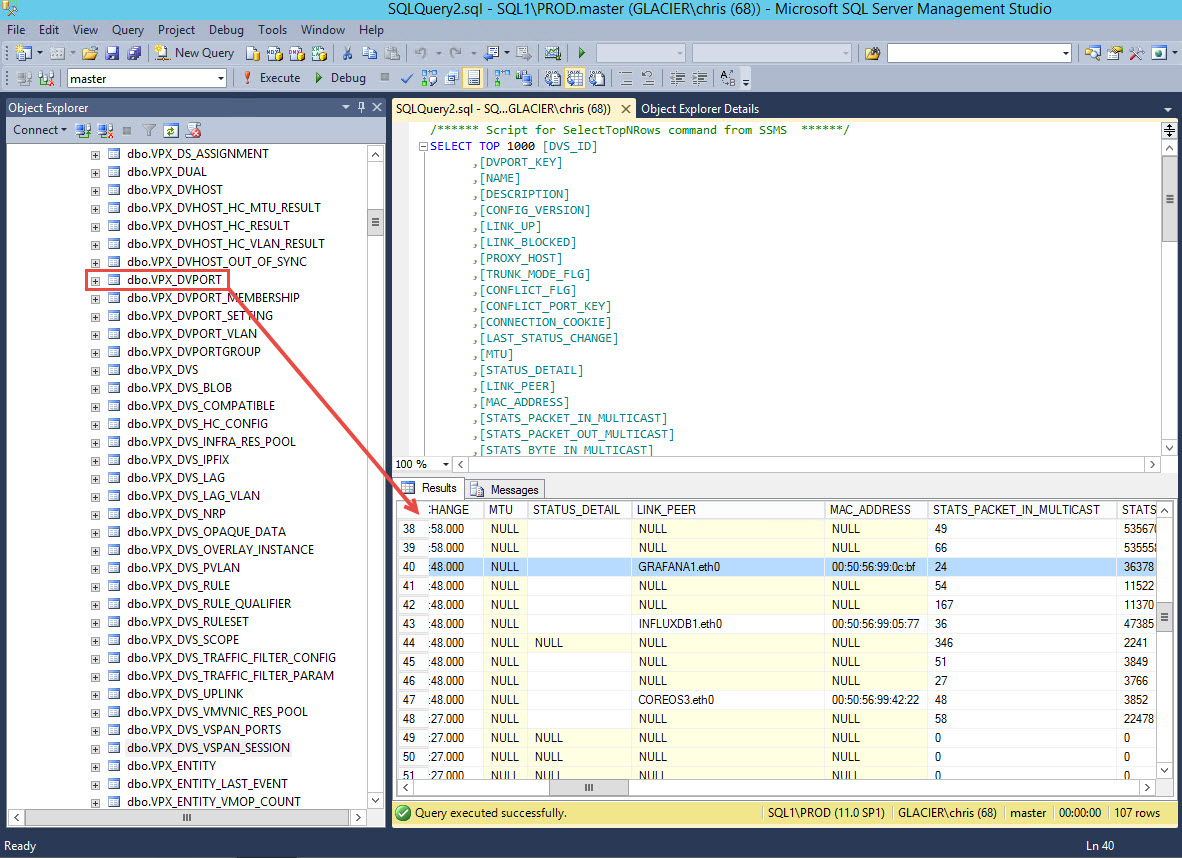Image resolution: width=1182 pixels, height=858 pixels.
Task: Click the Open File folder icon
Action: tap(90, 53)
